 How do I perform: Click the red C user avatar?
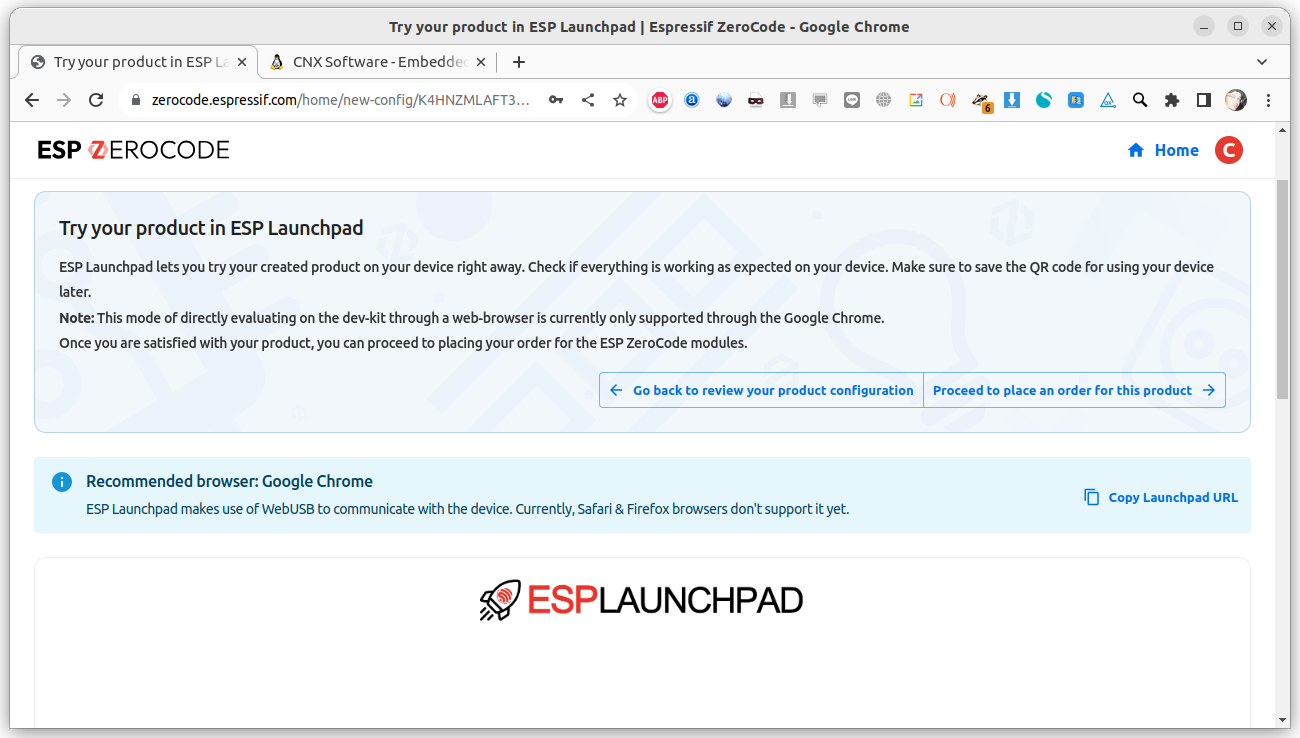point(1229,150)
